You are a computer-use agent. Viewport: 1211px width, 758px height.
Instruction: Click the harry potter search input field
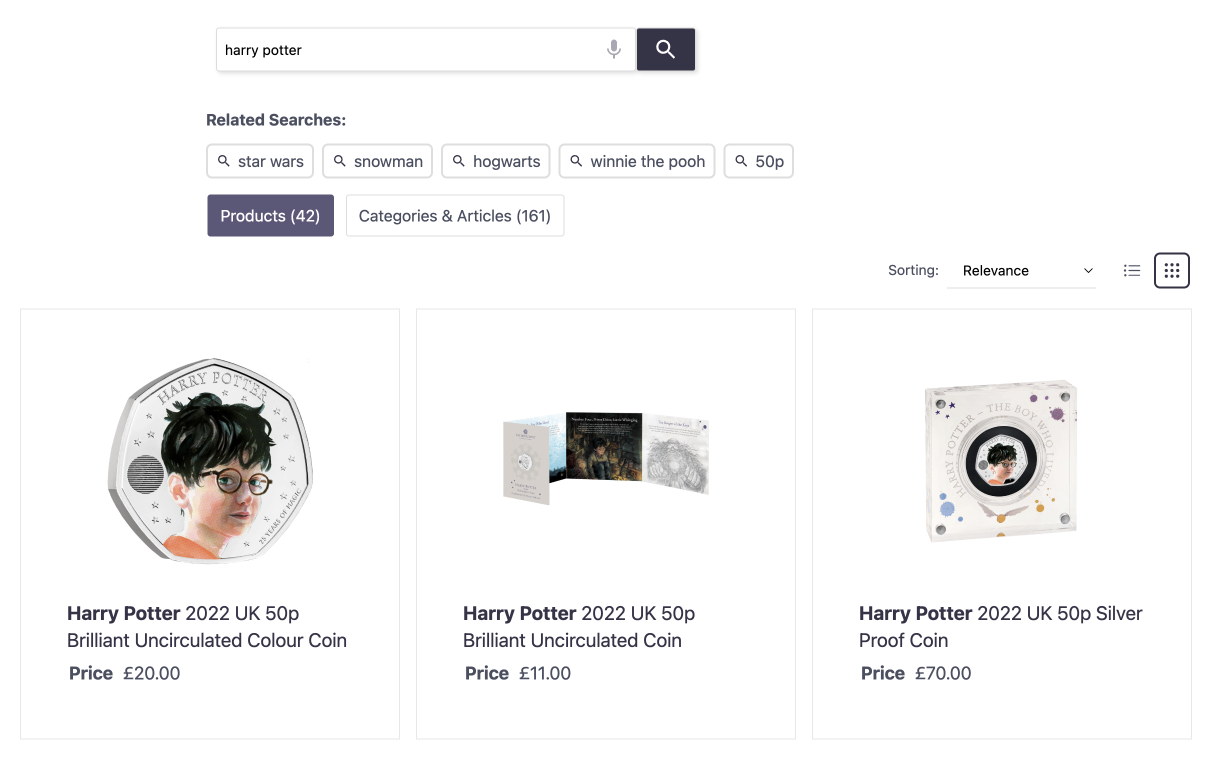(410, 50)
